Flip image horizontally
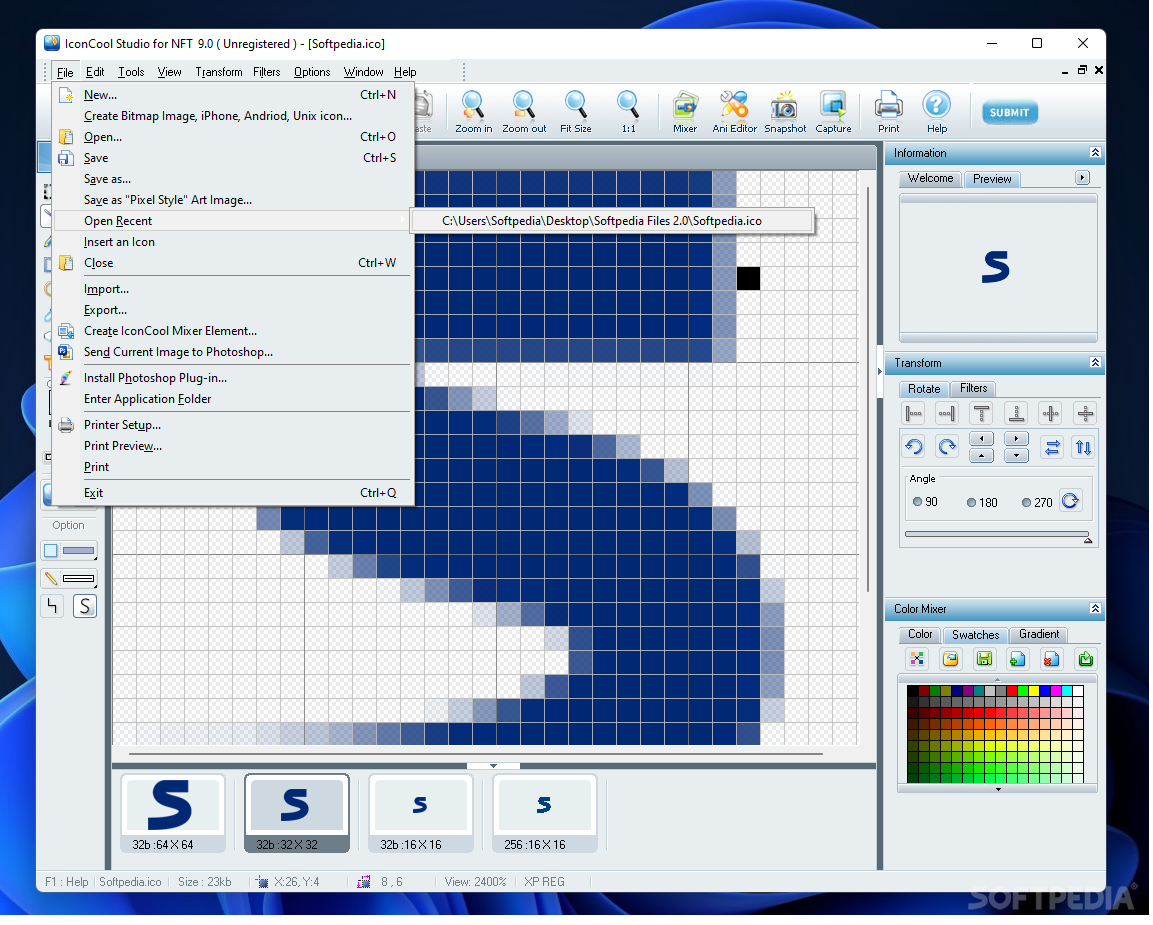 (x=1054, y=448)
